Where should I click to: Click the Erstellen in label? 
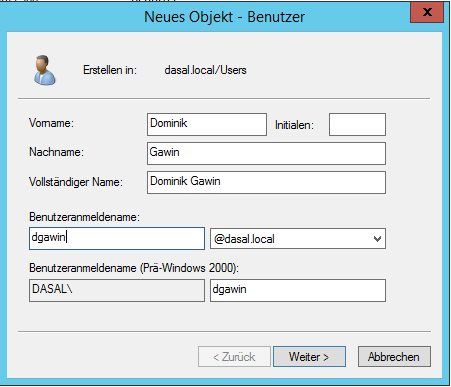(x=110, y=70)
